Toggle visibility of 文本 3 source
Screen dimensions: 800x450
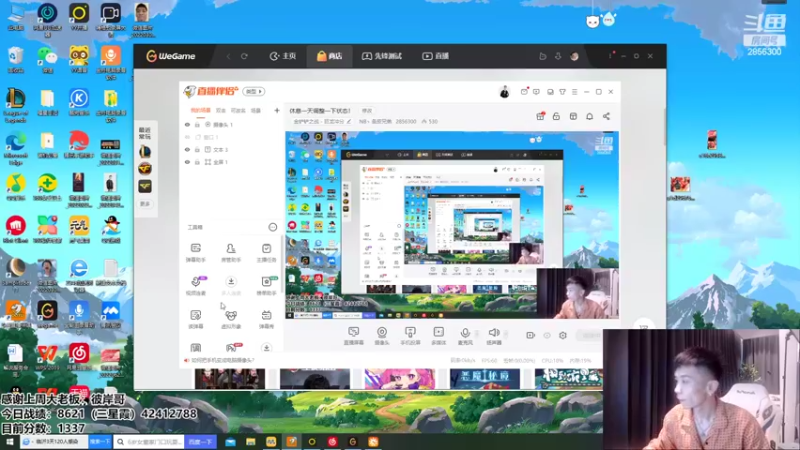click(187, 149)
